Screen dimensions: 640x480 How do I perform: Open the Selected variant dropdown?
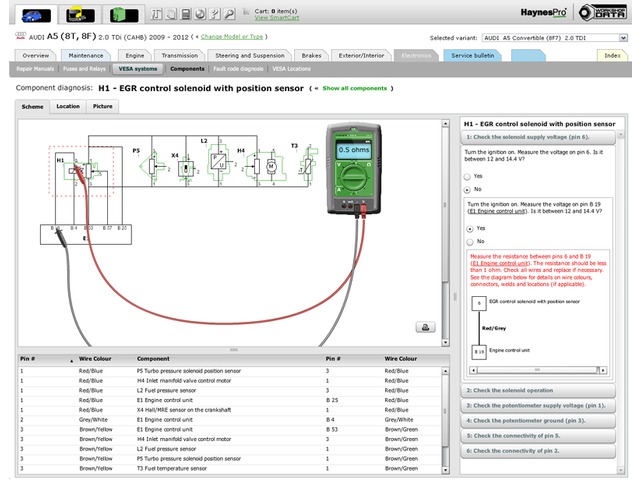[x=554, y=38]
